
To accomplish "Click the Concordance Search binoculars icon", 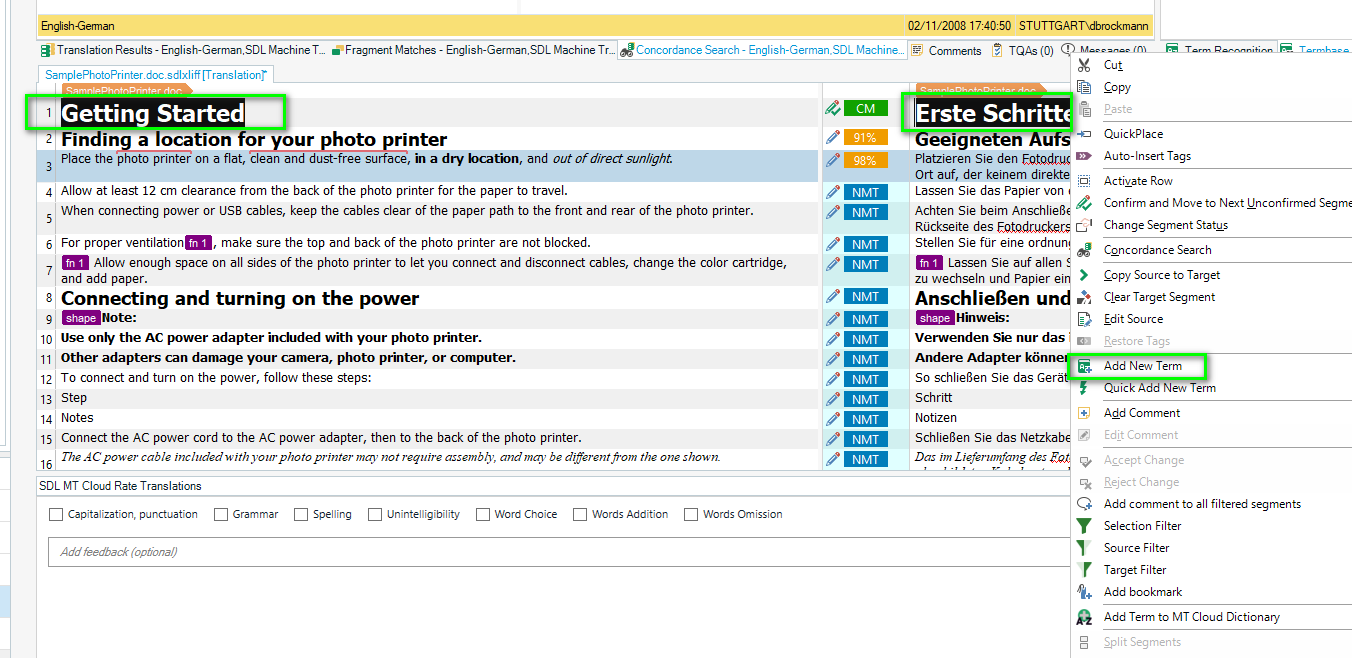I will (x=1084, y=250).
